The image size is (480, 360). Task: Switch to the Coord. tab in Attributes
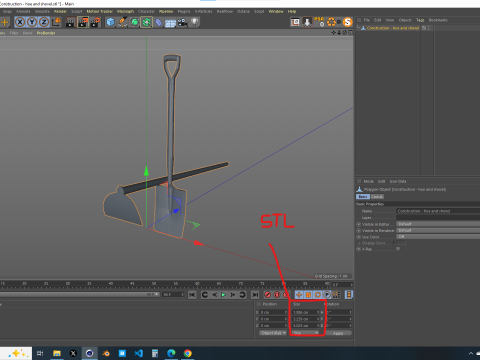[377, 197]
